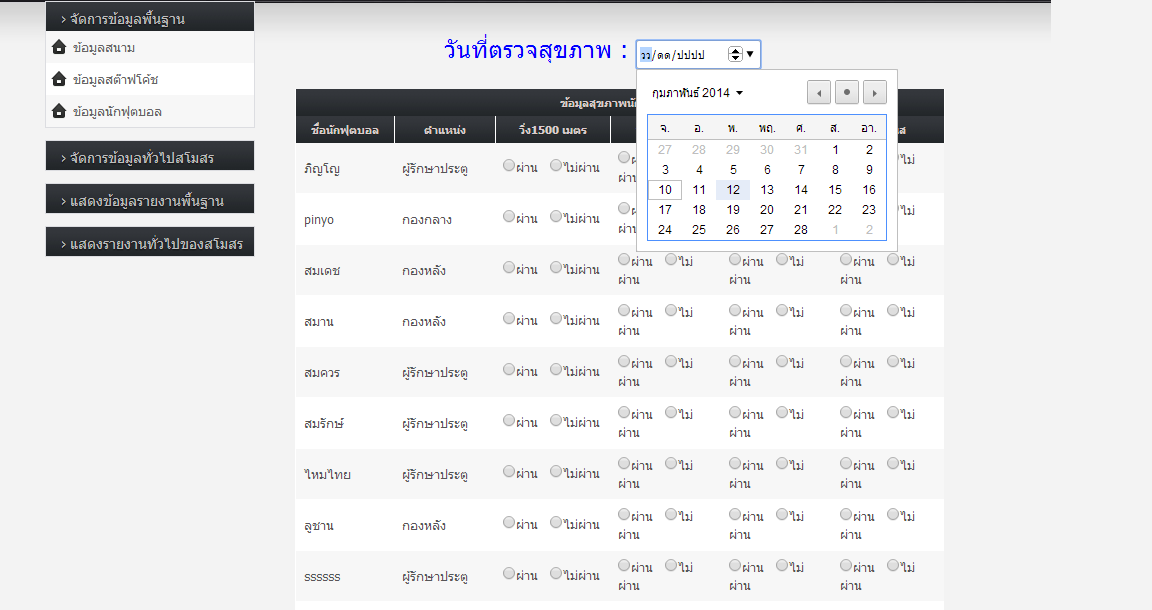Open ข้อมูลนักฟุตบอล menu item

pos(118,112)
